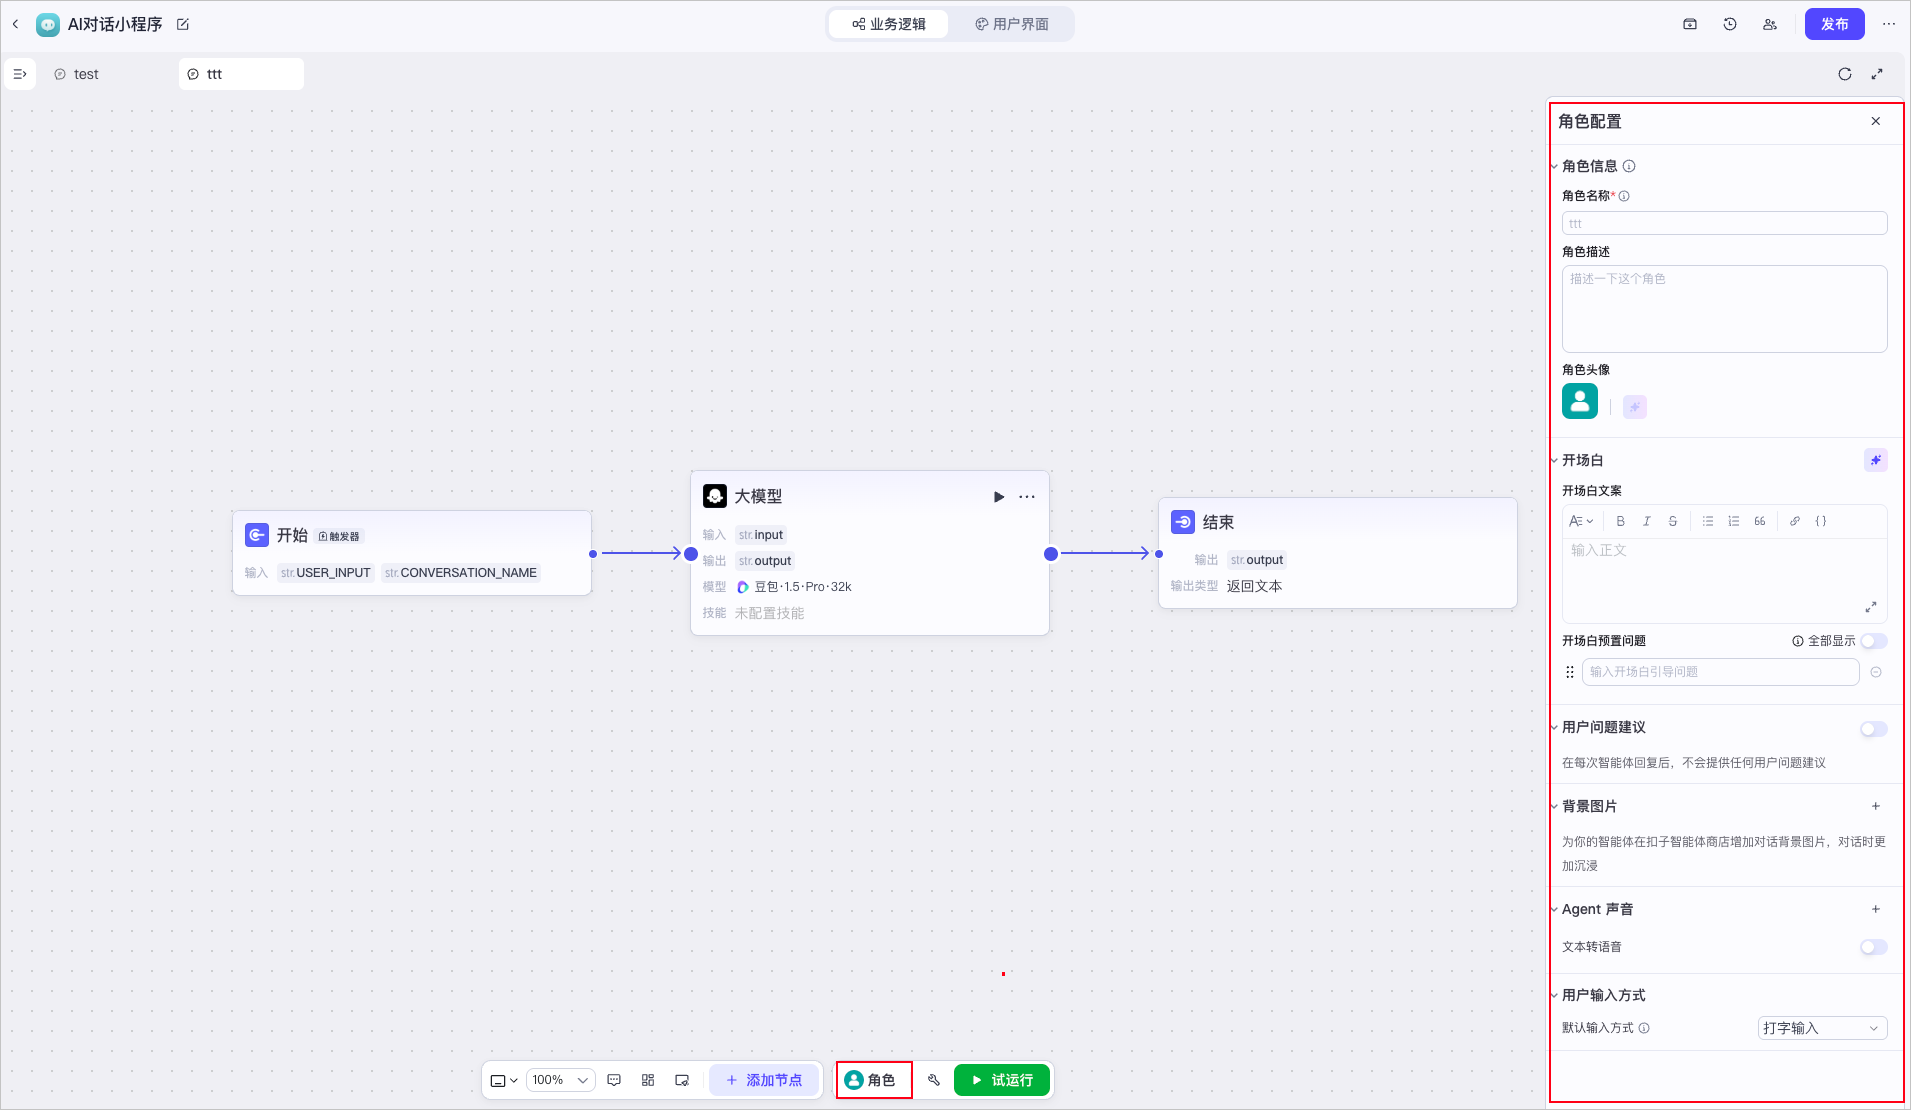Open the debug console icon near 发布
The image size is (1911, 1110).
tap(1690, 24)
